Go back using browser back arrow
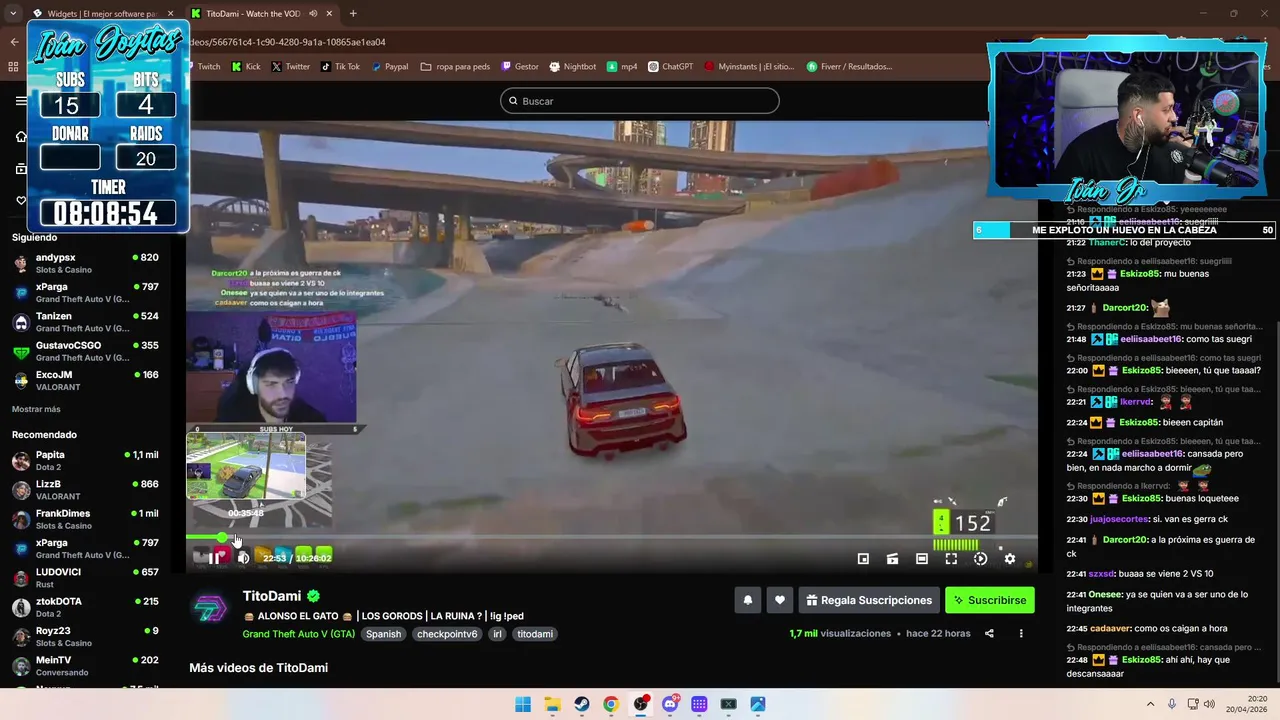Image resolution: width=1280 pixels, height=720 pixels. (x=14, y=42)
